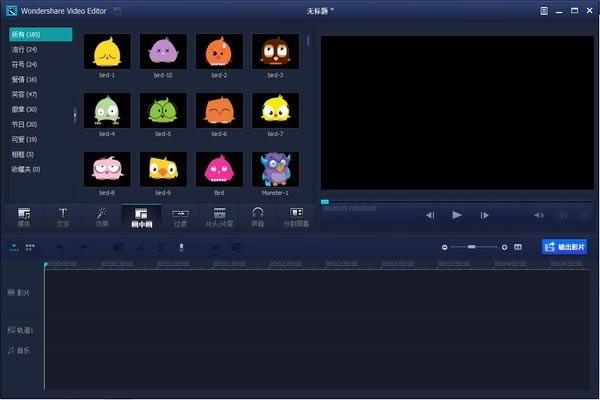
Task: Enter full screen preview mode
Action: pos(584,216)
